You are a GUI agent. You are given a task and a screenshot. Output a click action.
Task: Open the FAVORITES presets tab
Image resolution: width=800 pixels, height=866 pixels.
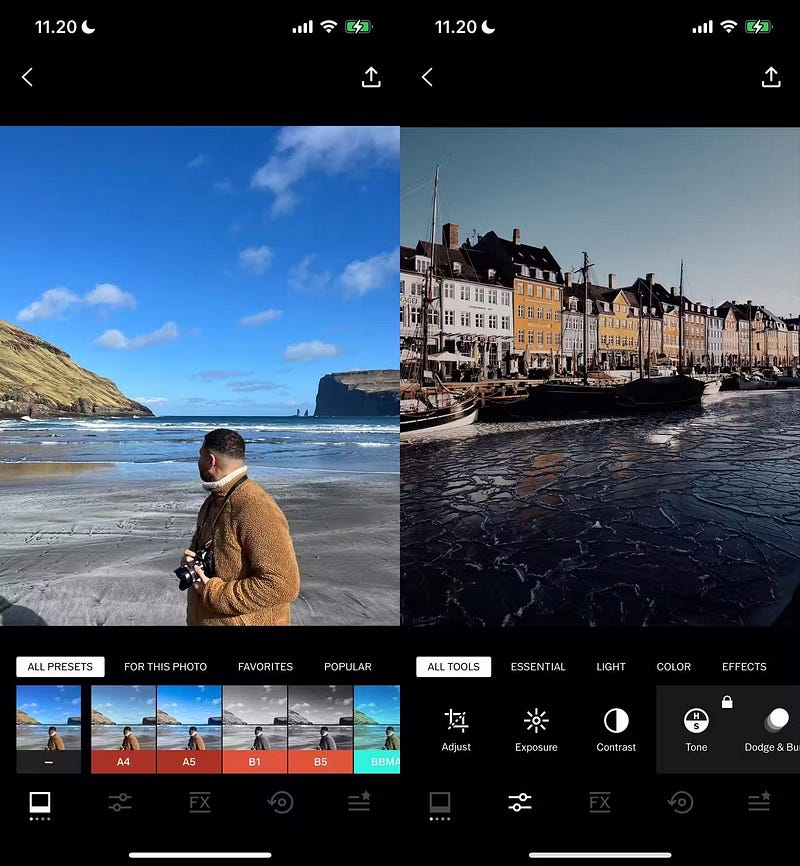click(265, 667)
